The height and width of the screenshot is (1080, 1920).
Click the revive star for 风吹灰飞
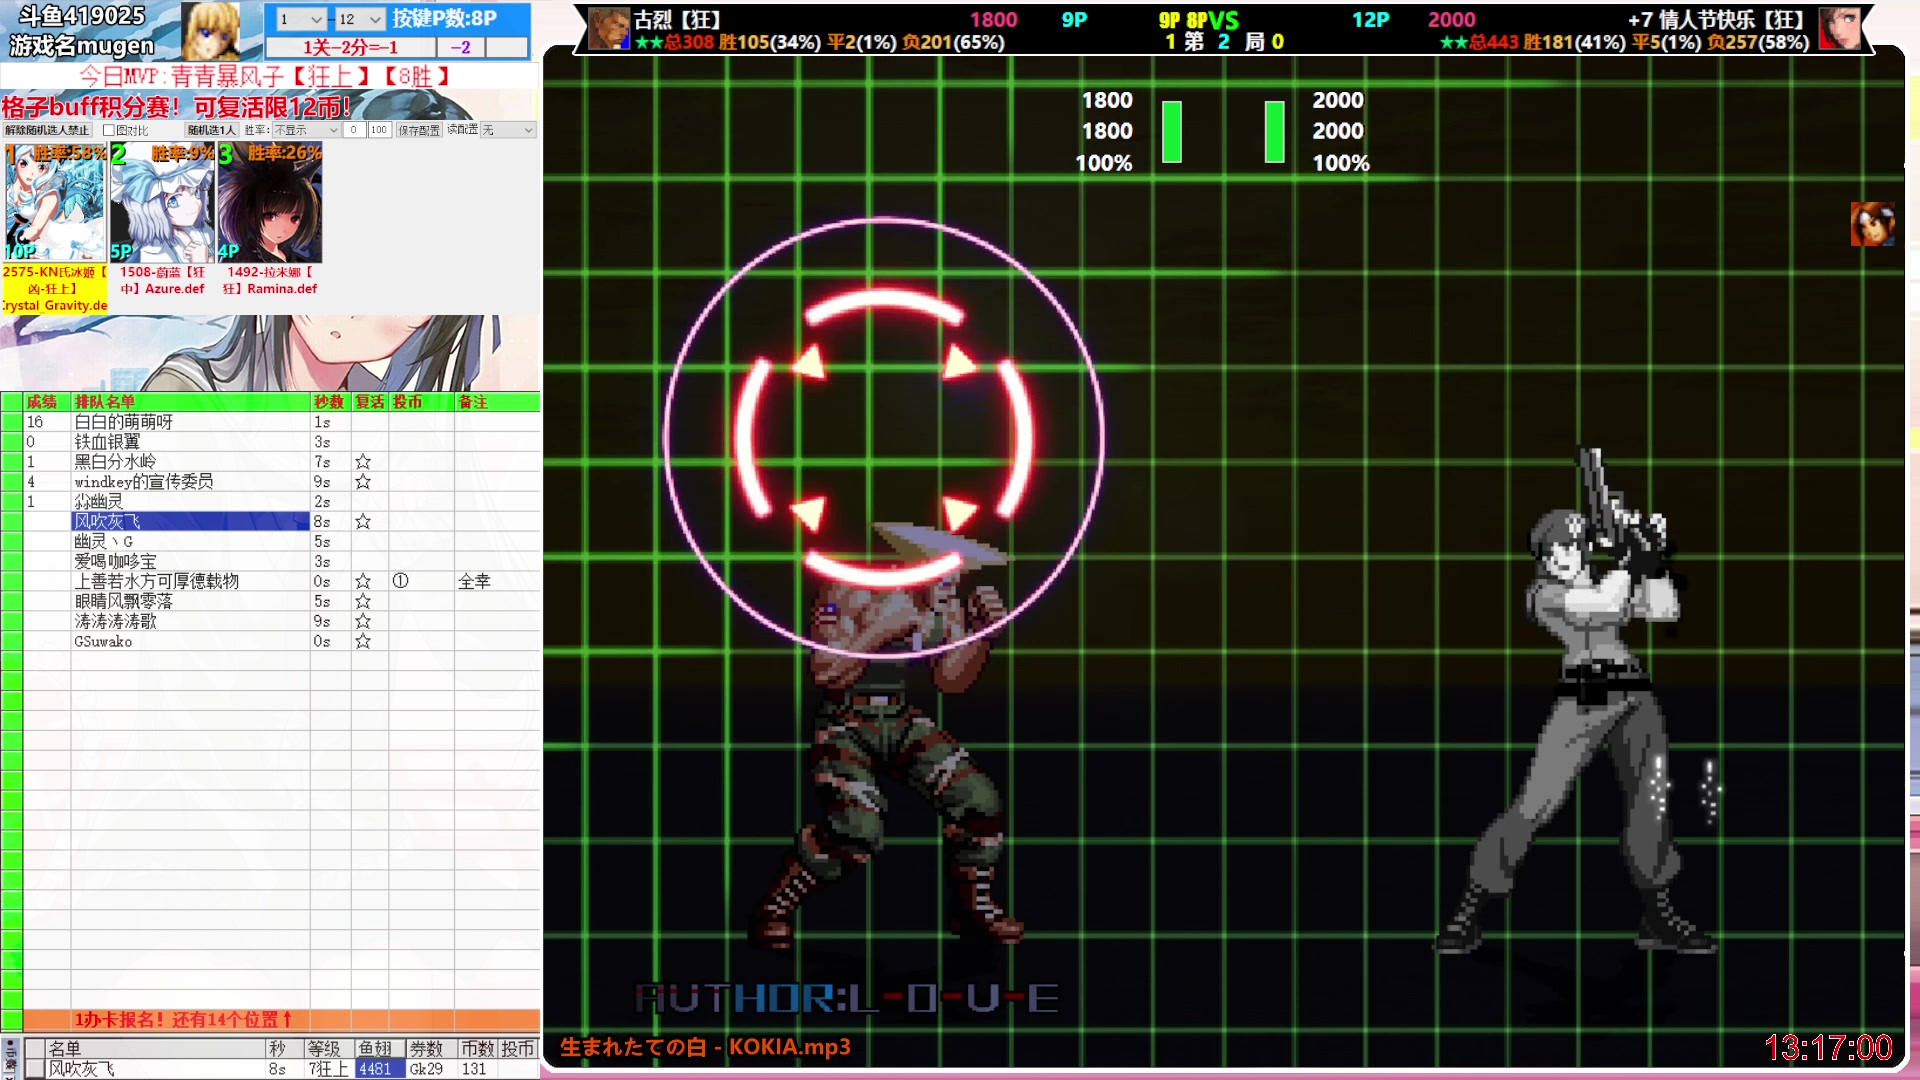pos(363,522)
